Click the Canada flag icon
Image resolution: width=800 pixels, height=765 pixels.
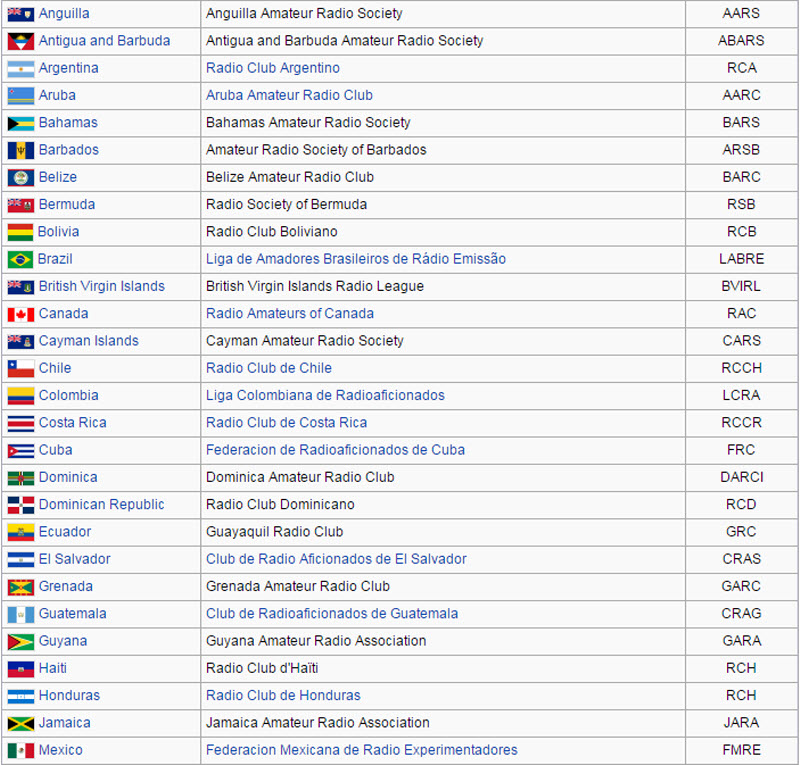coord(21,314)
